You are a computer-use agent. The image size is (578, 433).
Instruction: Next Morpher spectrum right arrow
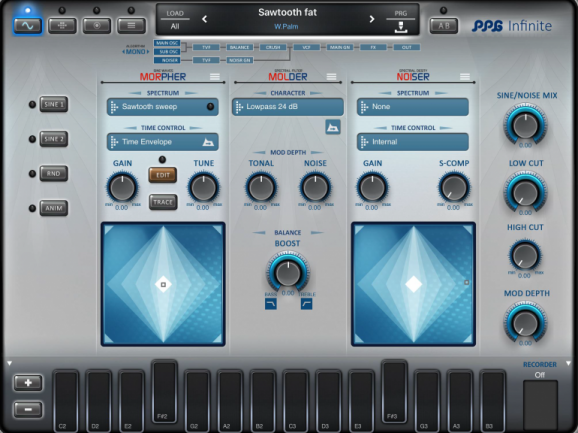(191, 93)
